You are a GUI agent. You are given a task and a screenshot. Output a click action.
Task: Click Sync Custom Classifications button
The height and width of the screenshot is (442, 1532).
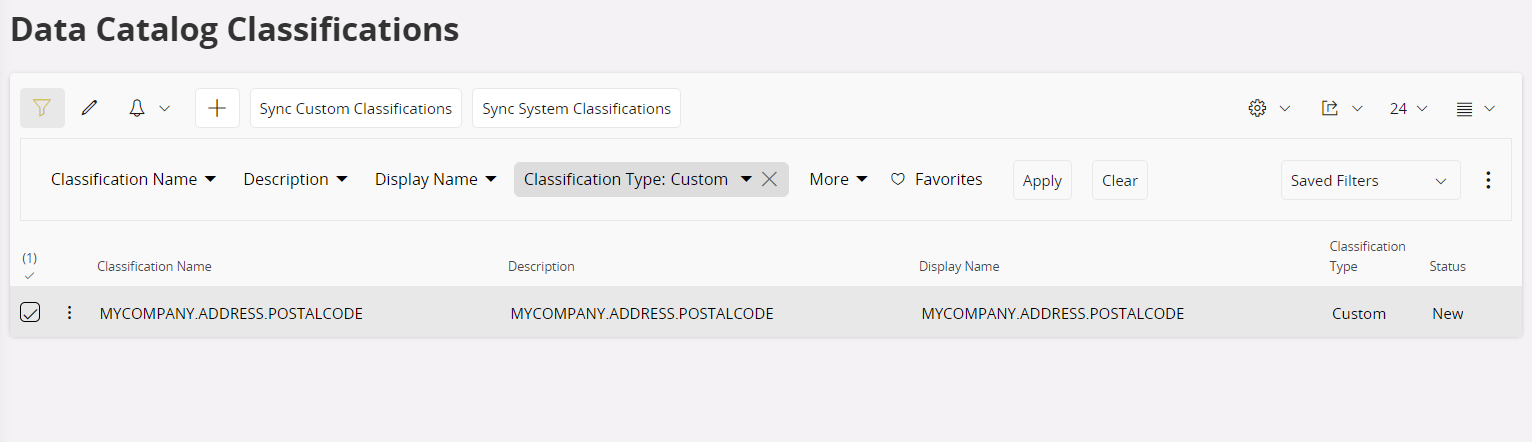click(356, 108)
